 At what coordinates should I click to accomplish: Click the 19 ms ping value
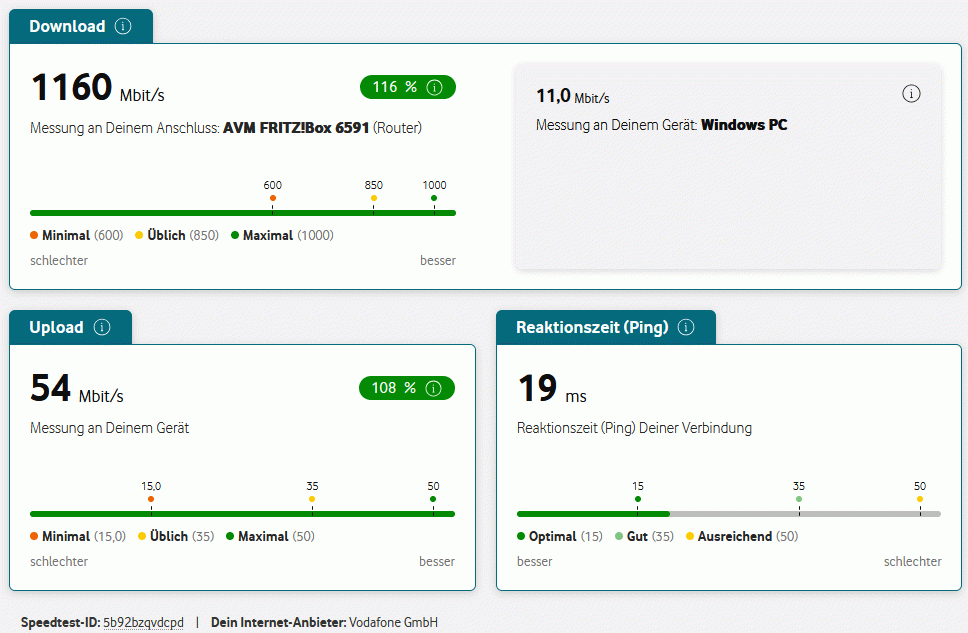[x=552, y=388]
